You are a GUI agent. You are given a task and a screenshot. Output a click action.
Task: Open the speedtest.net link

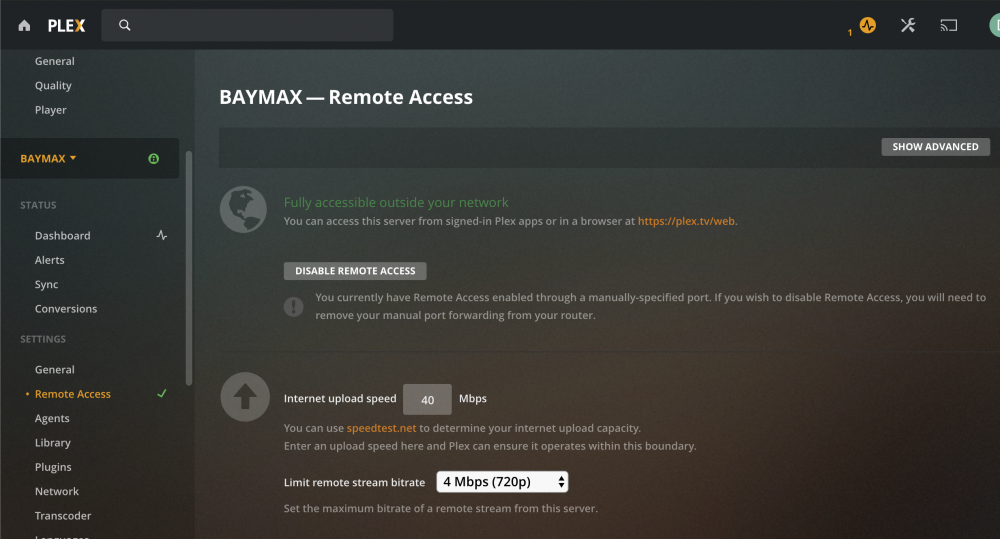tap(381, 428)
